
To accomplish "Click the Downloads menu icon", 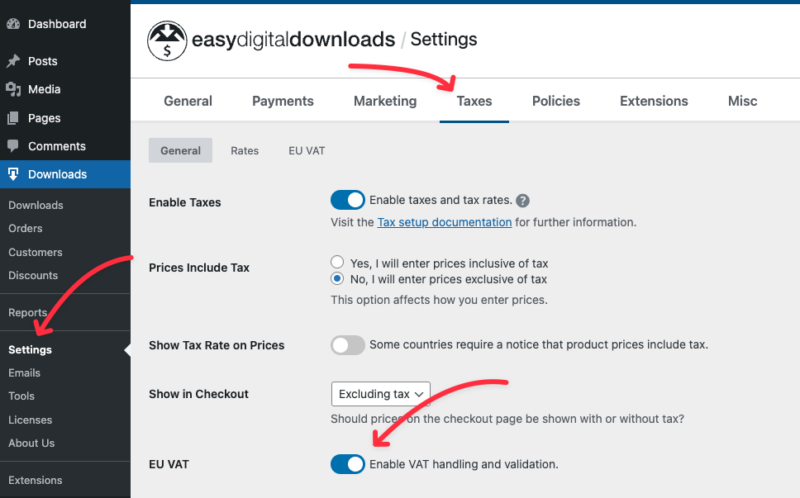I will coord(13,174).
